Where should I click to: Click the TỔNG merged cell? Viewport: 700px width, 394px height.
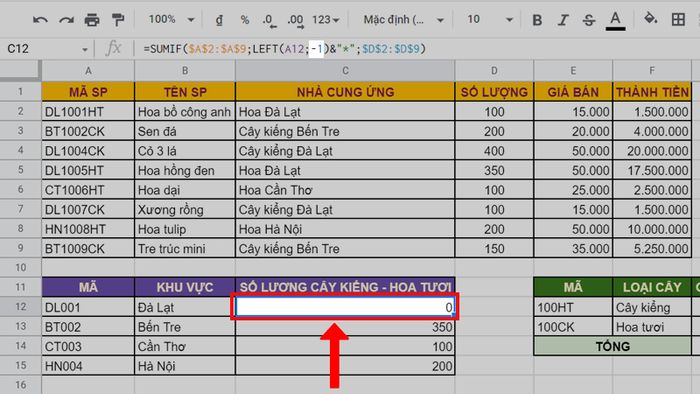coord(612,346)
